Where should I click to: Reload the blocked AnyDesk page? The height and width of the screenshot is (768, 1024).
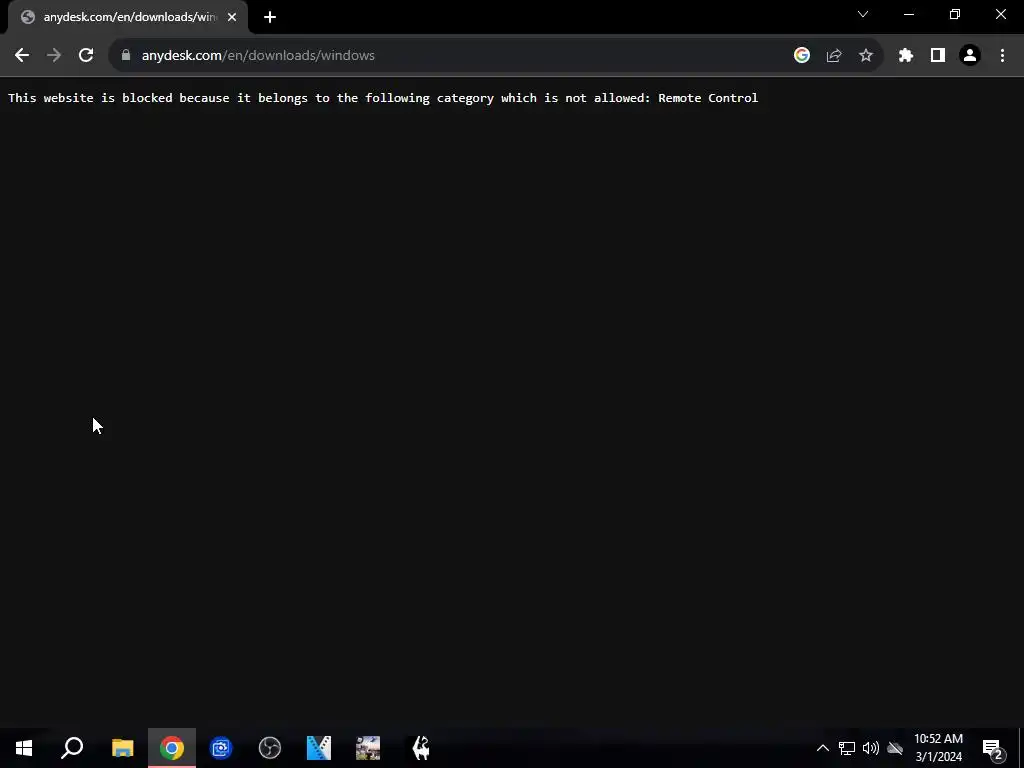point(86,56)
